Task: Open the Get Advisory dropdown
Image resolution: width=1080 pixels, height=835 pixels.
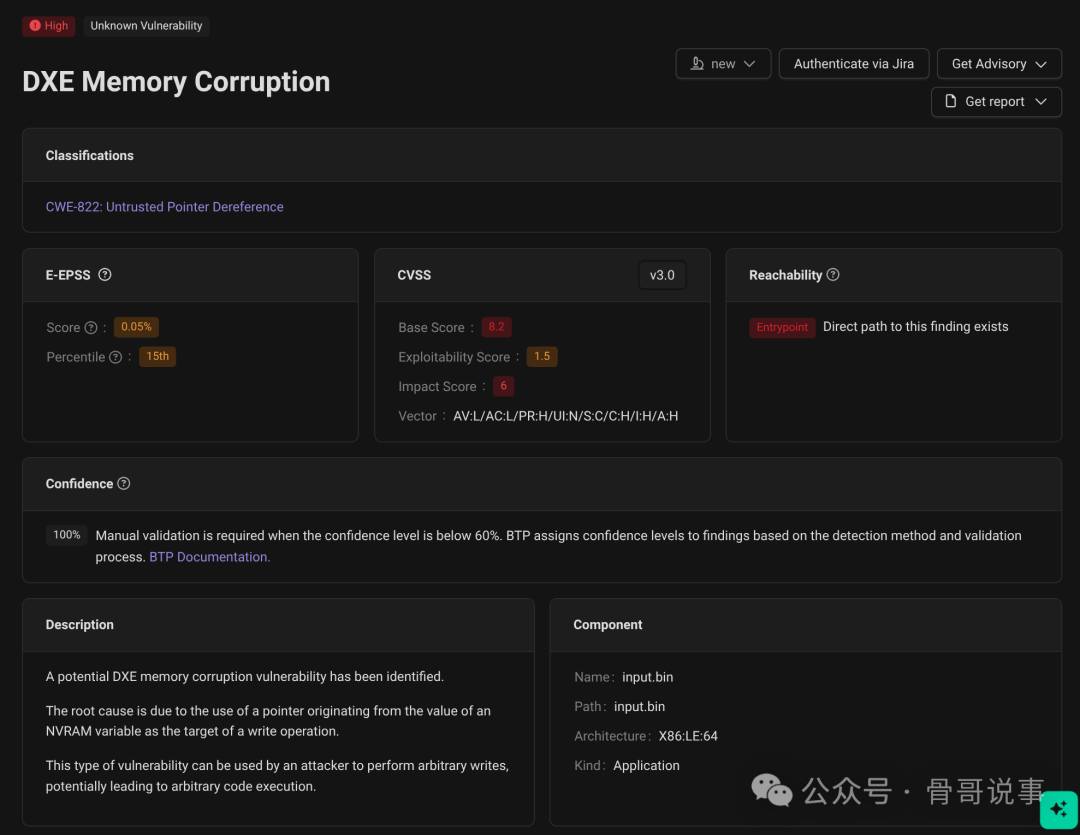Action: pos(998,64)
